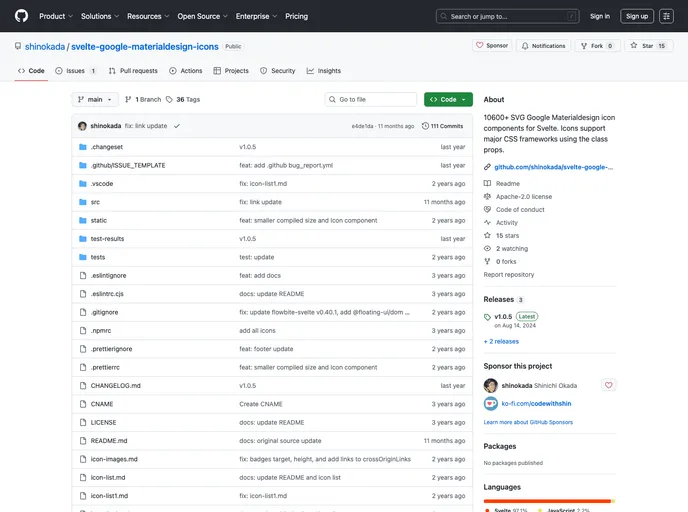Click the heart icon beside shinokada sponsor

[x=609, y=385]
